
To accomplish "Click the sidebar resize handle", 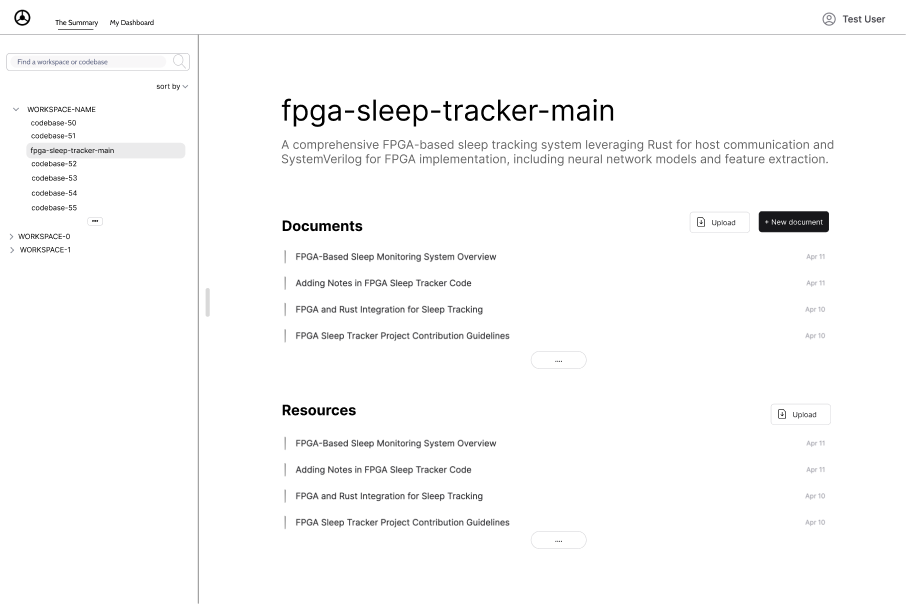I will pos(207,303).
